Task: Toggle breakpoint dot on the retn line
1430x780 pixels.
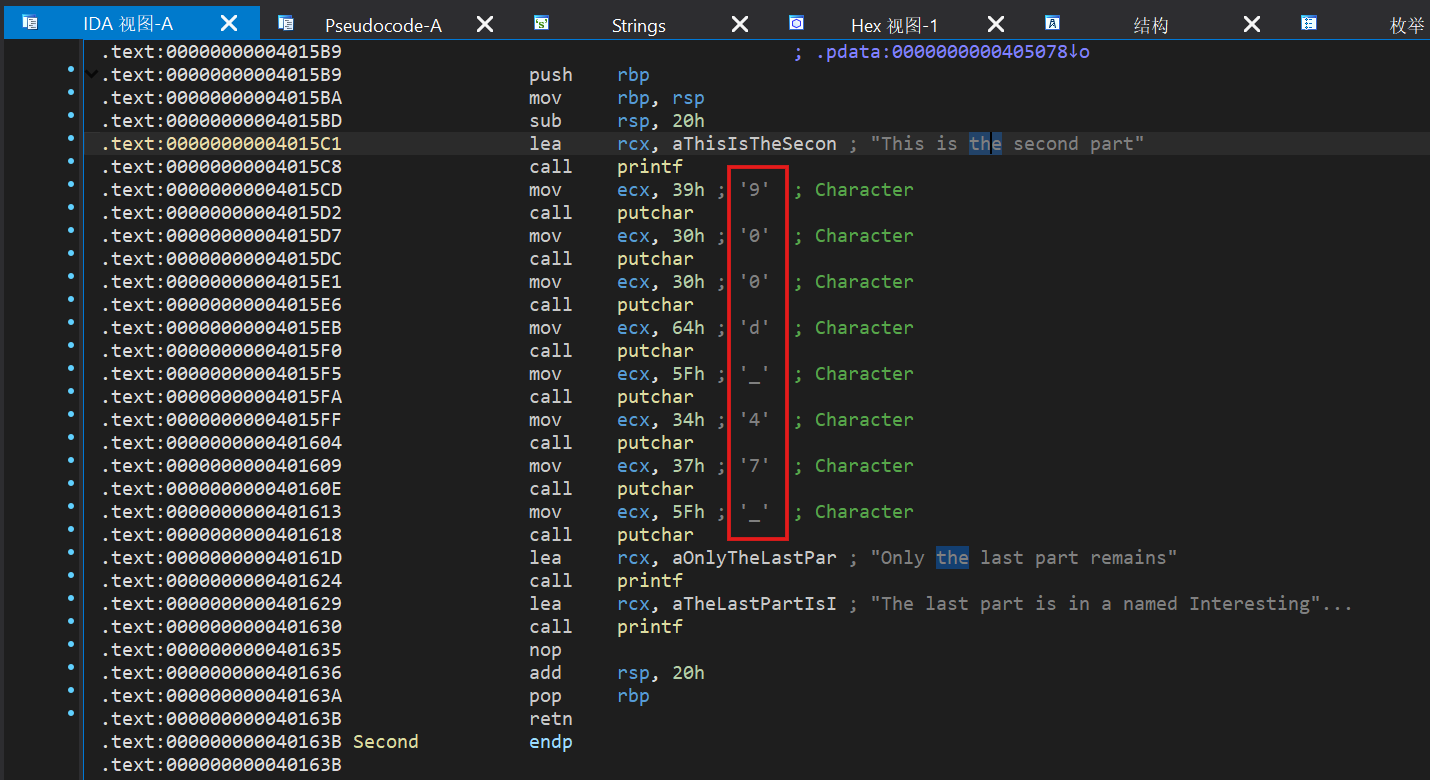Action: [71, 714]
